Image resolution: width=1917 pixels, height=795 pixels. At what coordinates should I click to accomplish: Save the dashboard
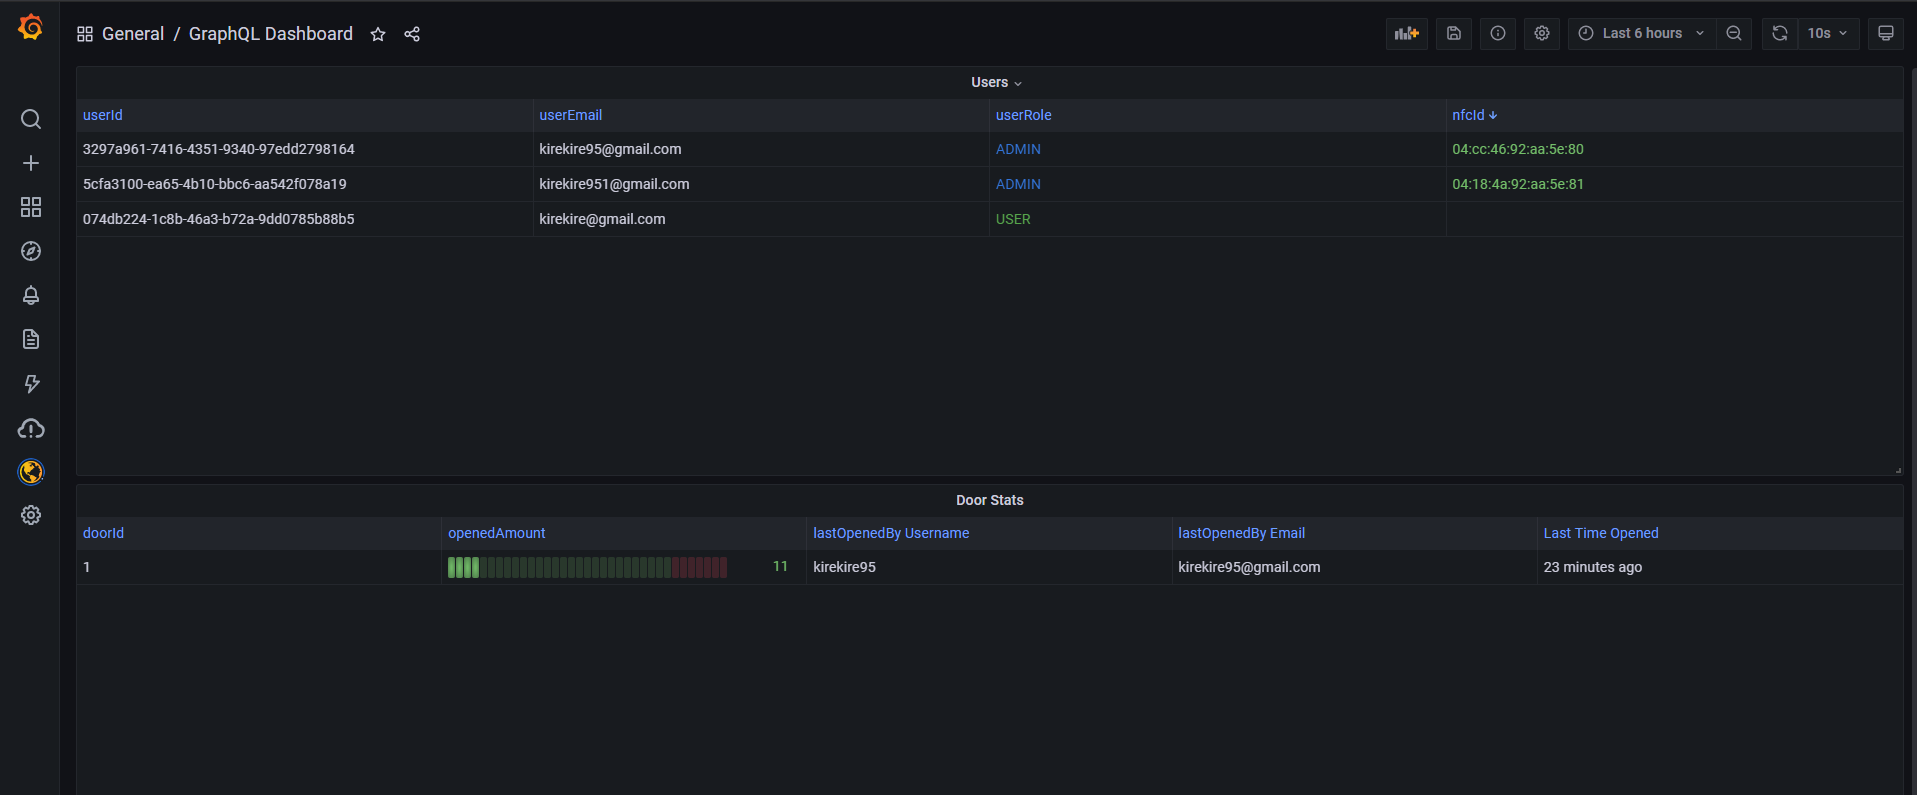coord(1454,33)
